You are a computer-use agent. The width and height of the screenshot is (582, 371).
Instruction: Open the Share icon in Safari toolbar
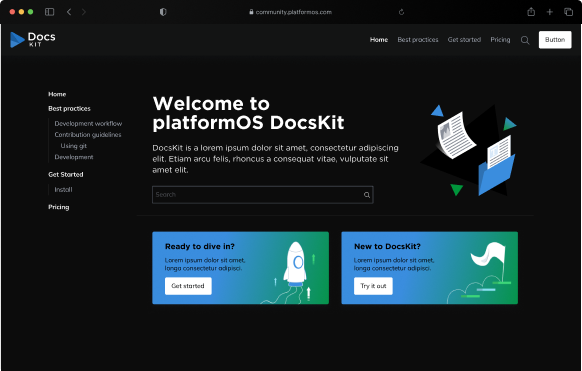[531, 12]
